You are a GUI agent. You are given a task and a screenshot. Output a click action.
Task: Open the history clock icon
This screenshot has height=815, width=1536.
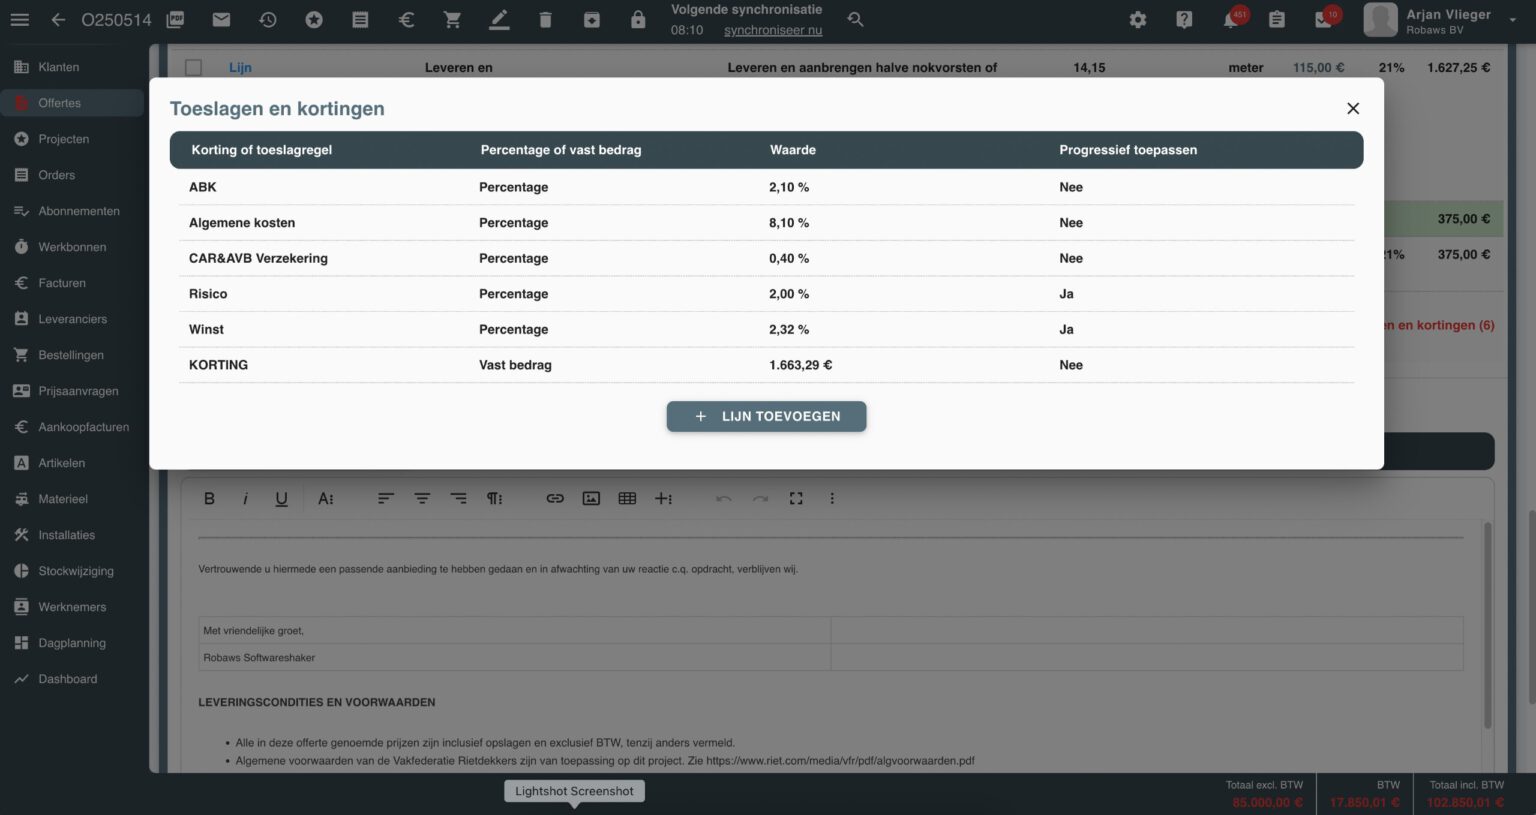pos(267,20)
